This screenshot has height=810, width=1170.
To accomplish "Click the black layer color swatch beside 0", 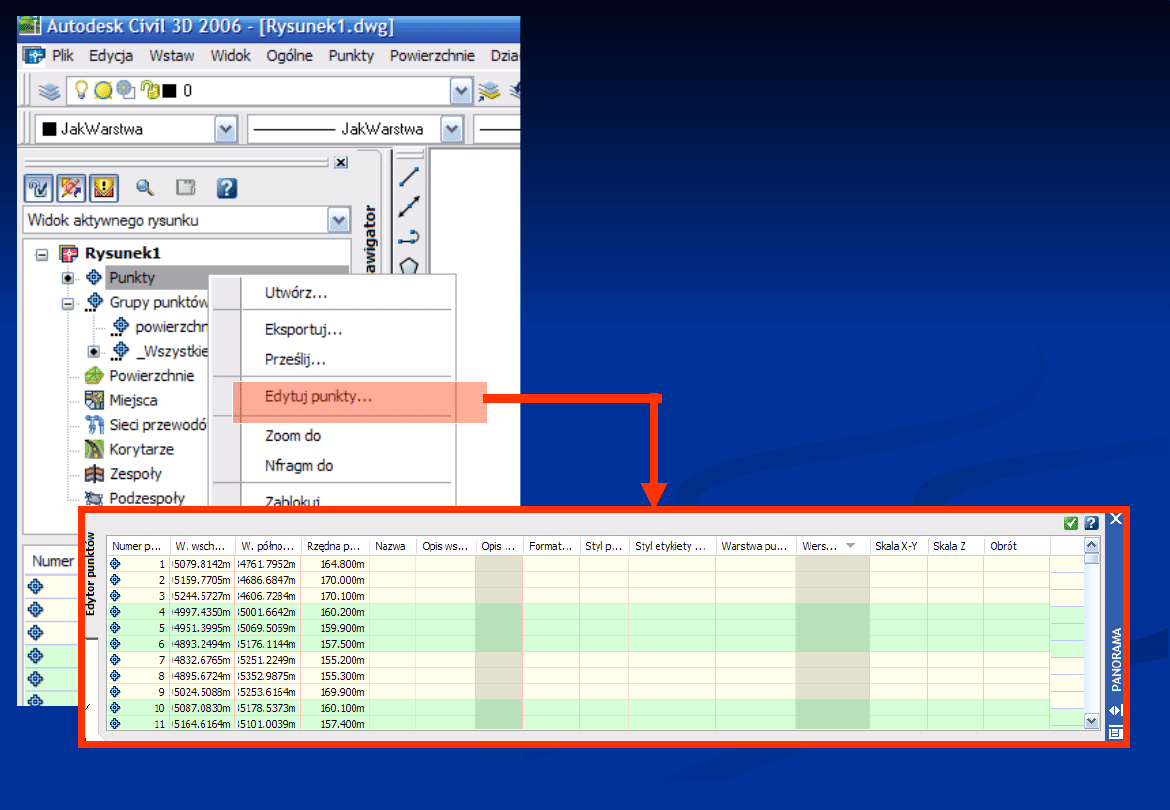I will tap(169, 91).
